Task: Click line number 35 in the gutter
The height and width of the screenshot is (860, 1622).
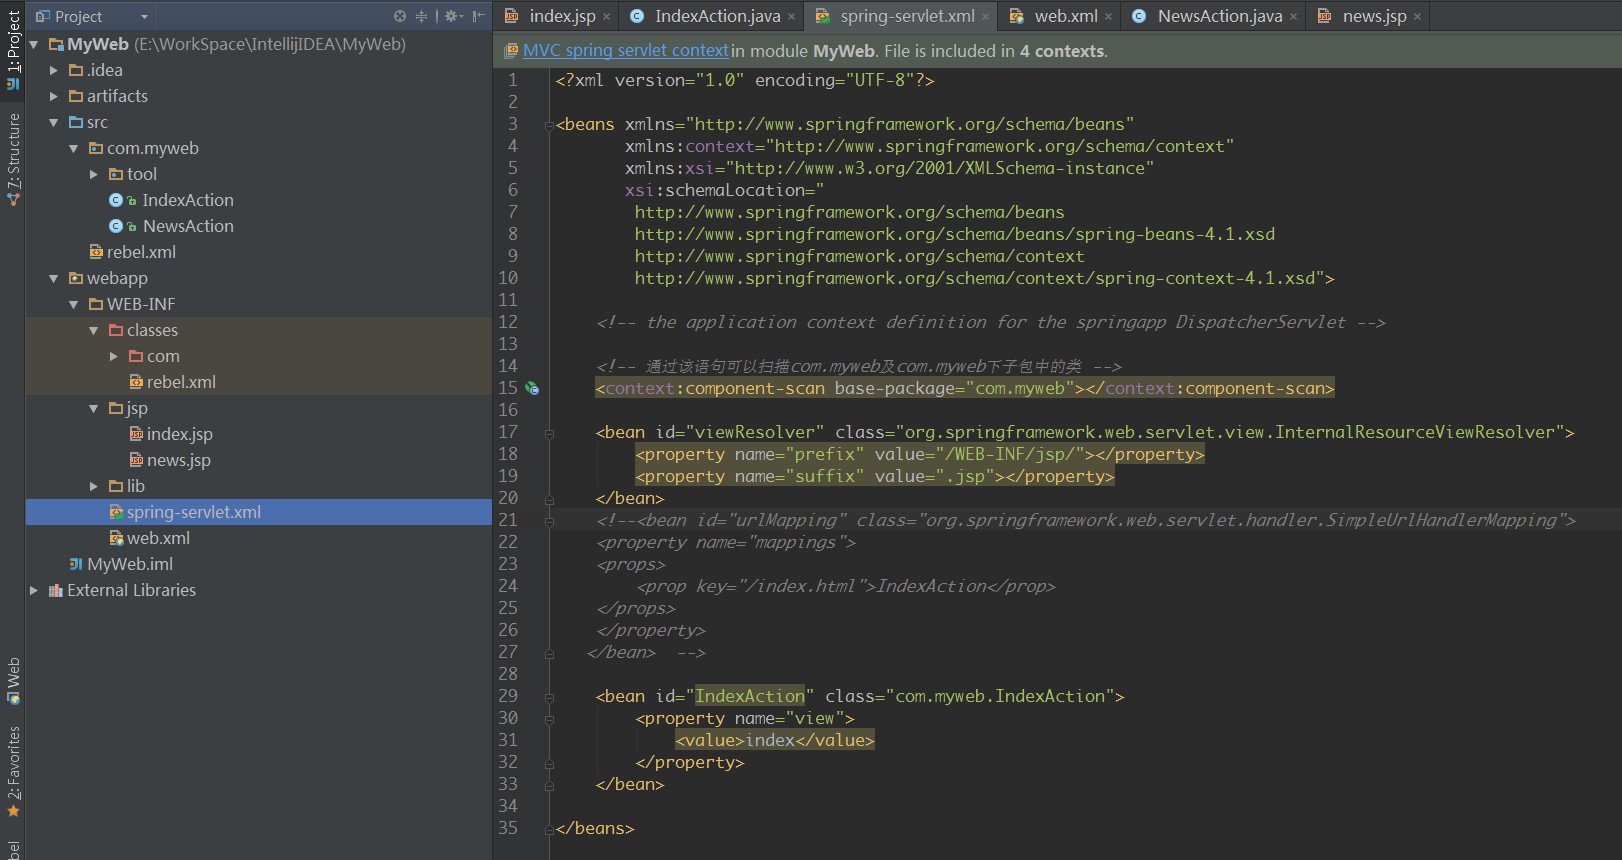Action: [508, 828]
